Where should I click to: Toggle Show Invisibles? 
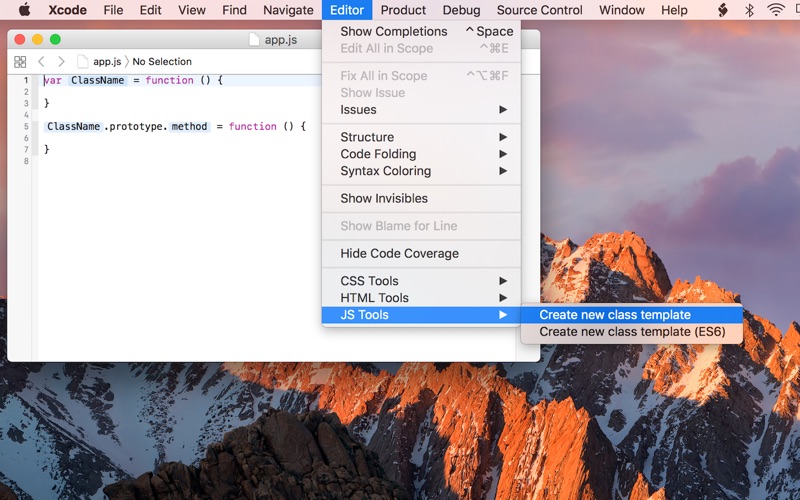421,198
